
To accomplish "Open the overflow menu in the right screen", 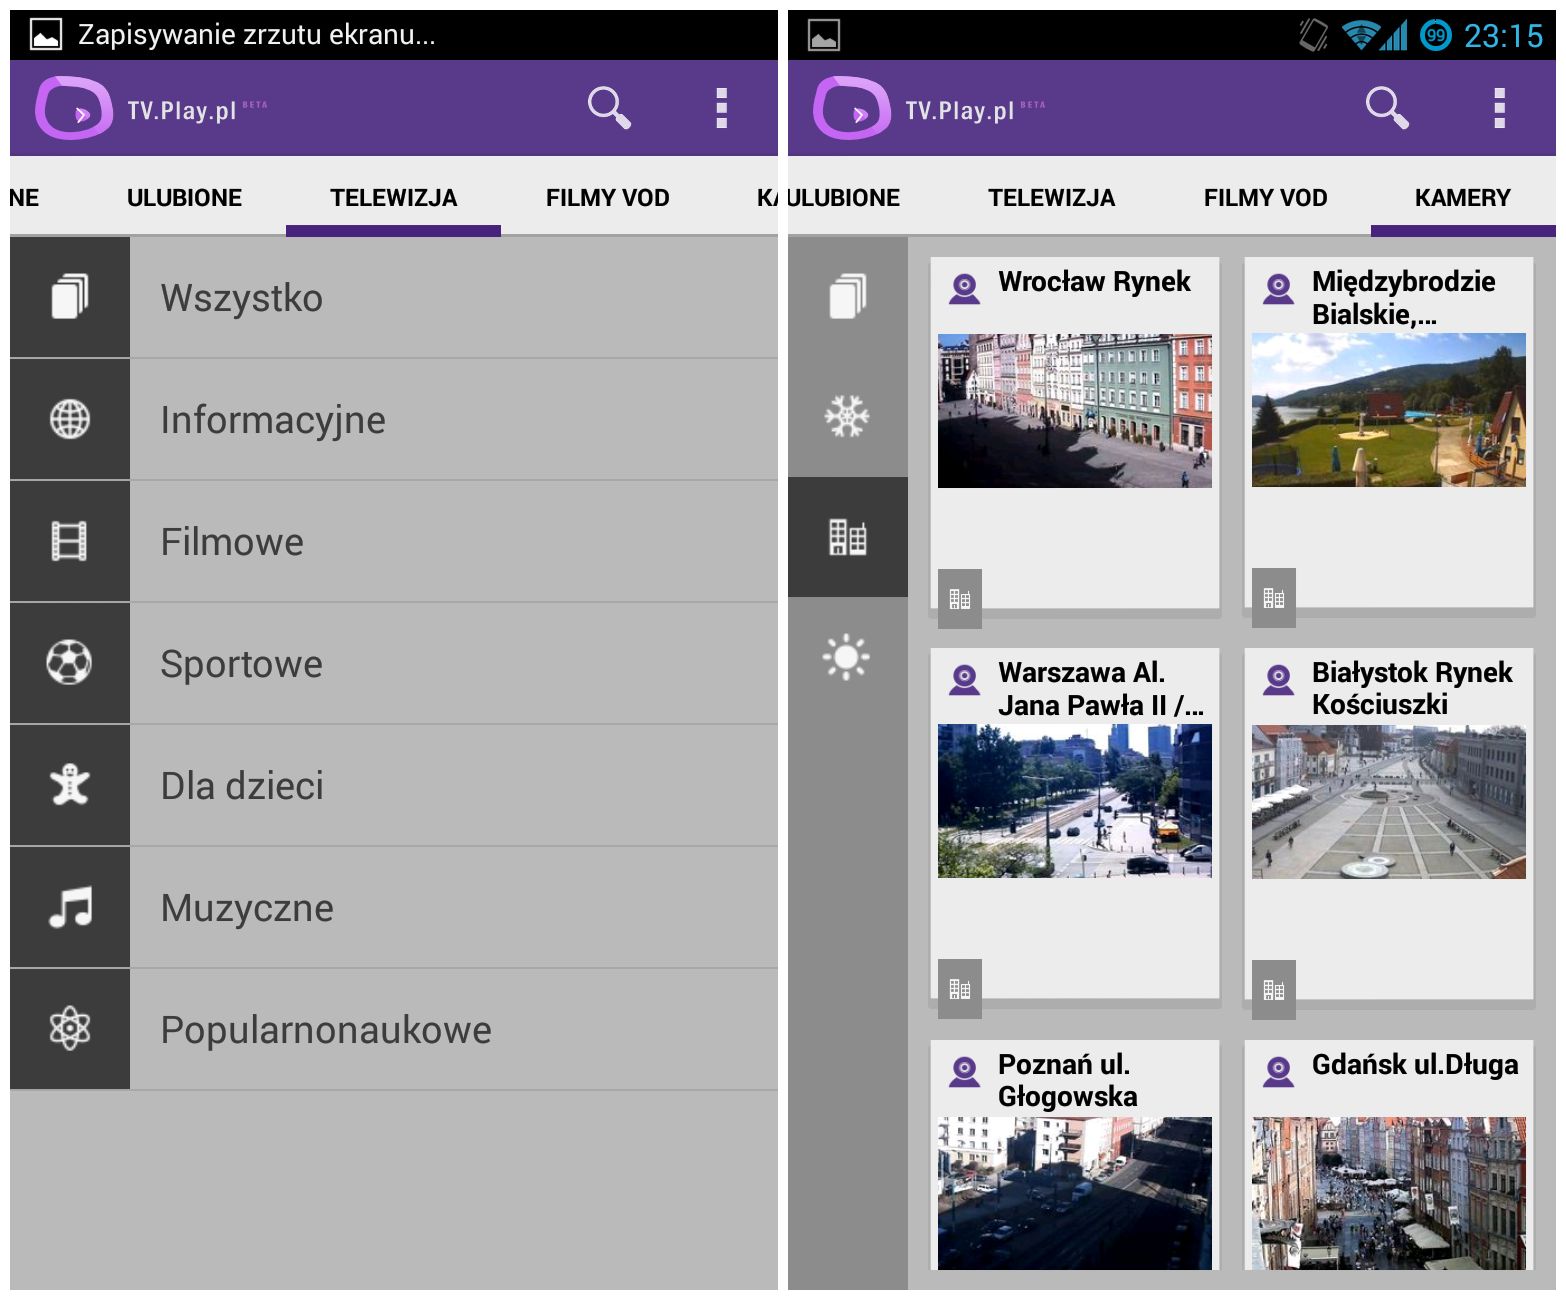I will coord(1499,107).
